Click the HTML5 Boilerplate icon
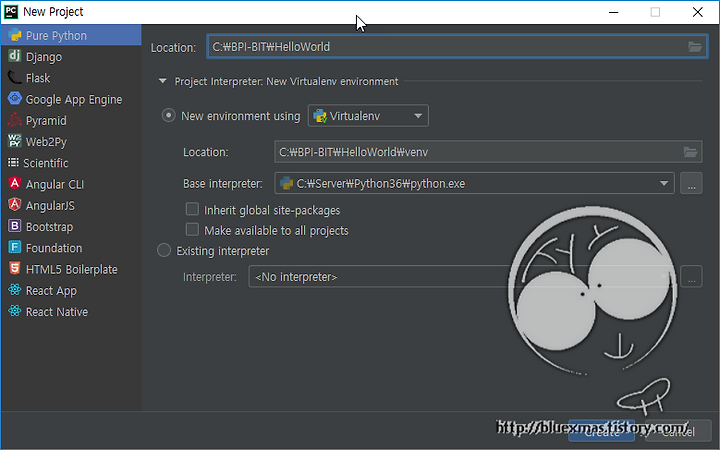The width and height of the screenshot is (720, 450). (x=15, y=269)
